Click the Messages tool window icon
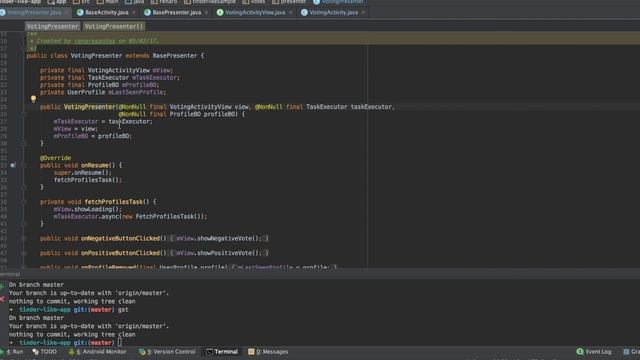Viewport: 640px width, 360px height. pos(251,351)
